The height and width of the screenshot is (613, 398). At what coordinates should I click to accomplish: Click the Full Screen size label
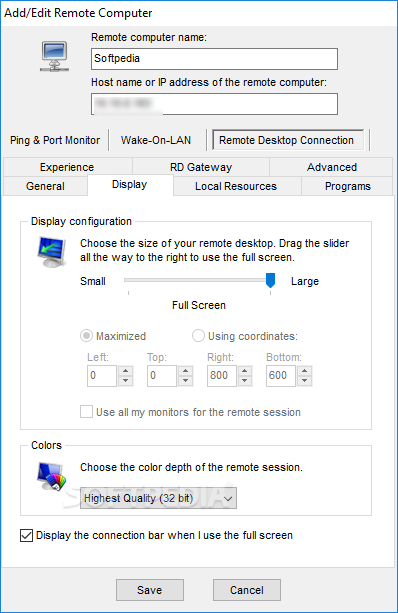tap(199, 305)
